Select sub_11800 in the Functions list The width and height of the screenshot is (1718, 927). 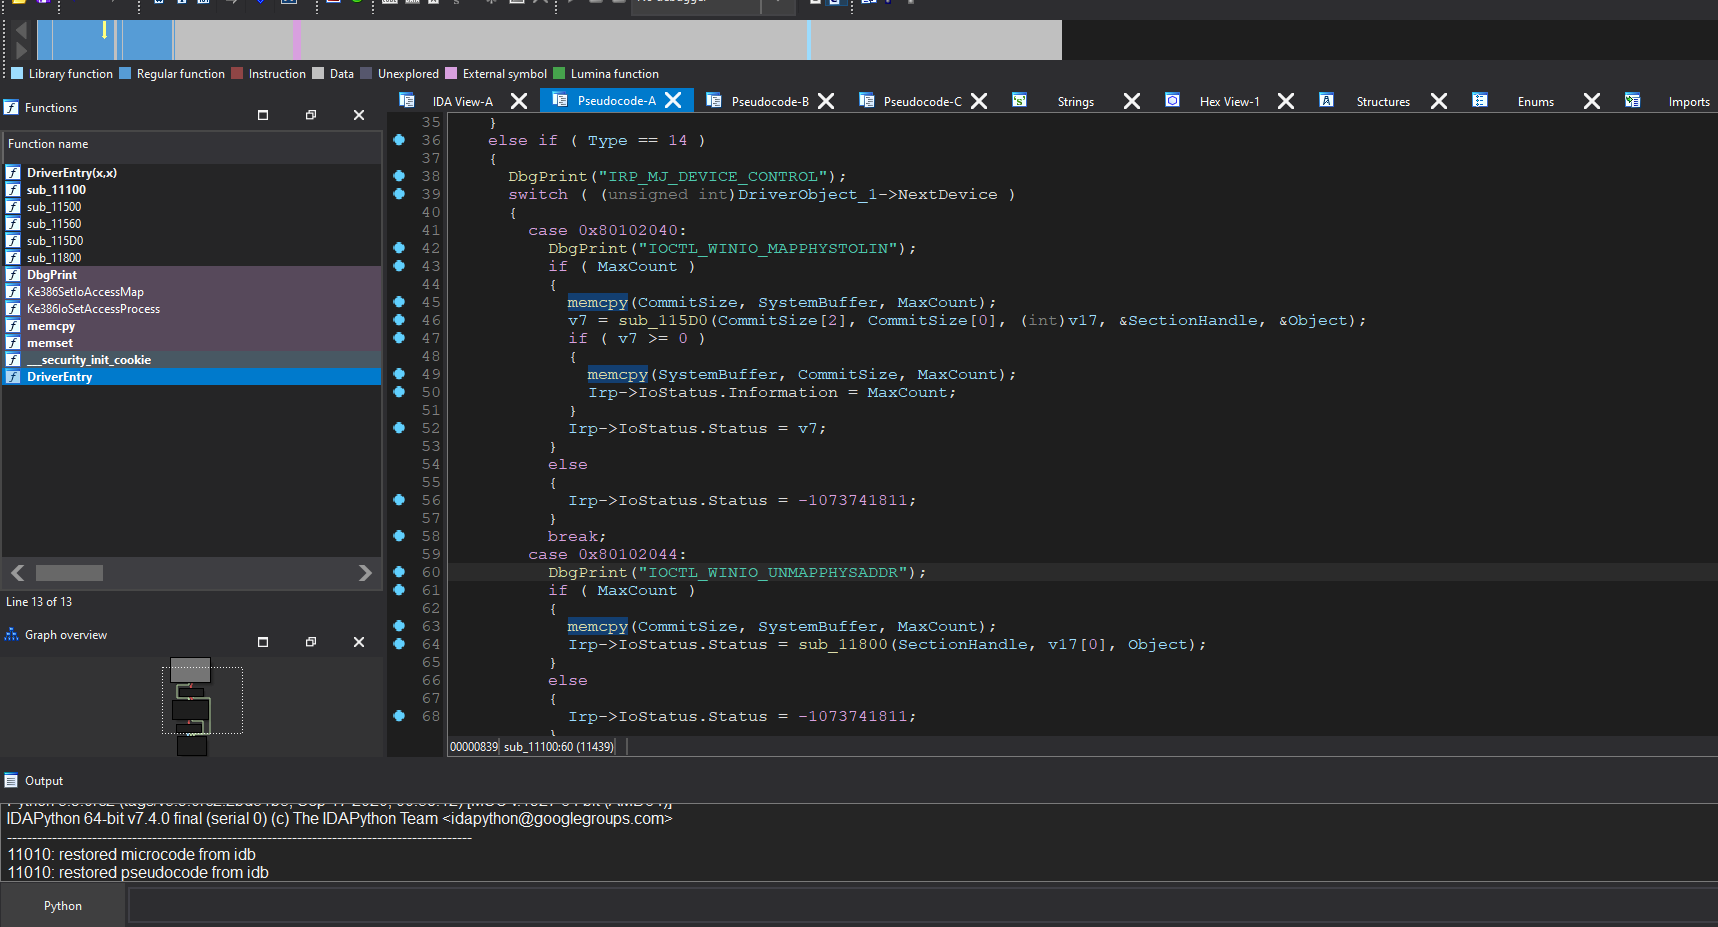point(54,258)
